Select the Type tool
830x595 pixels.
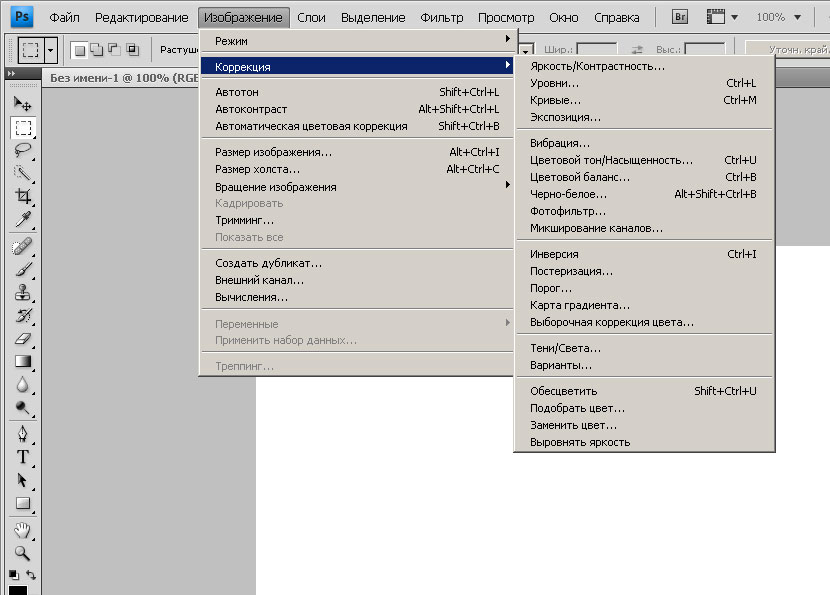point(22,457)
